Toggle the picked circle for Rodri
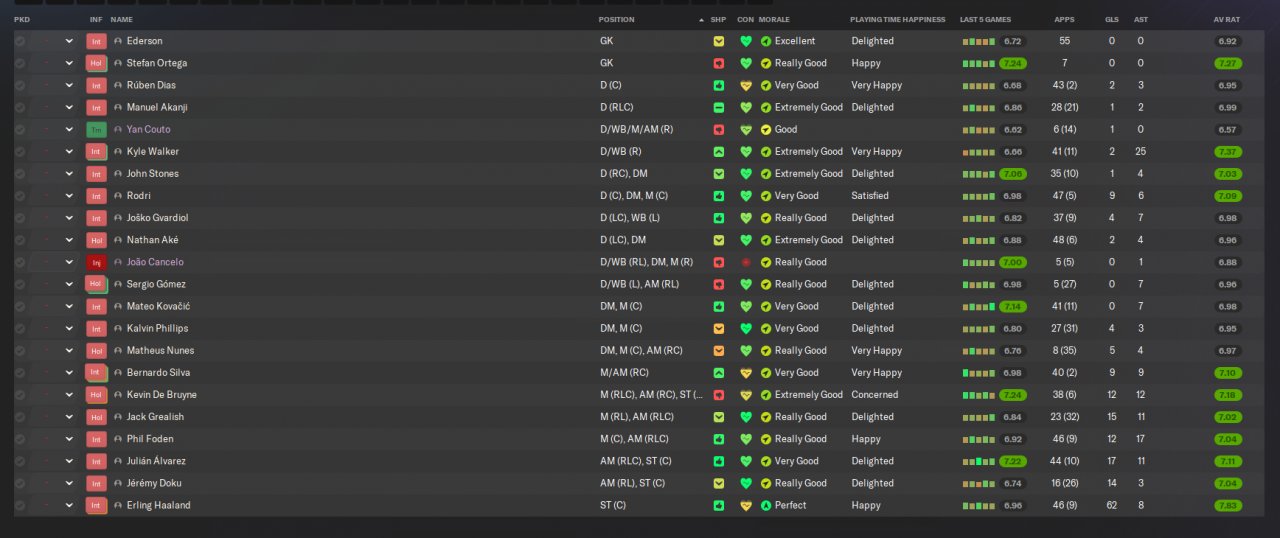 point(20,196)
